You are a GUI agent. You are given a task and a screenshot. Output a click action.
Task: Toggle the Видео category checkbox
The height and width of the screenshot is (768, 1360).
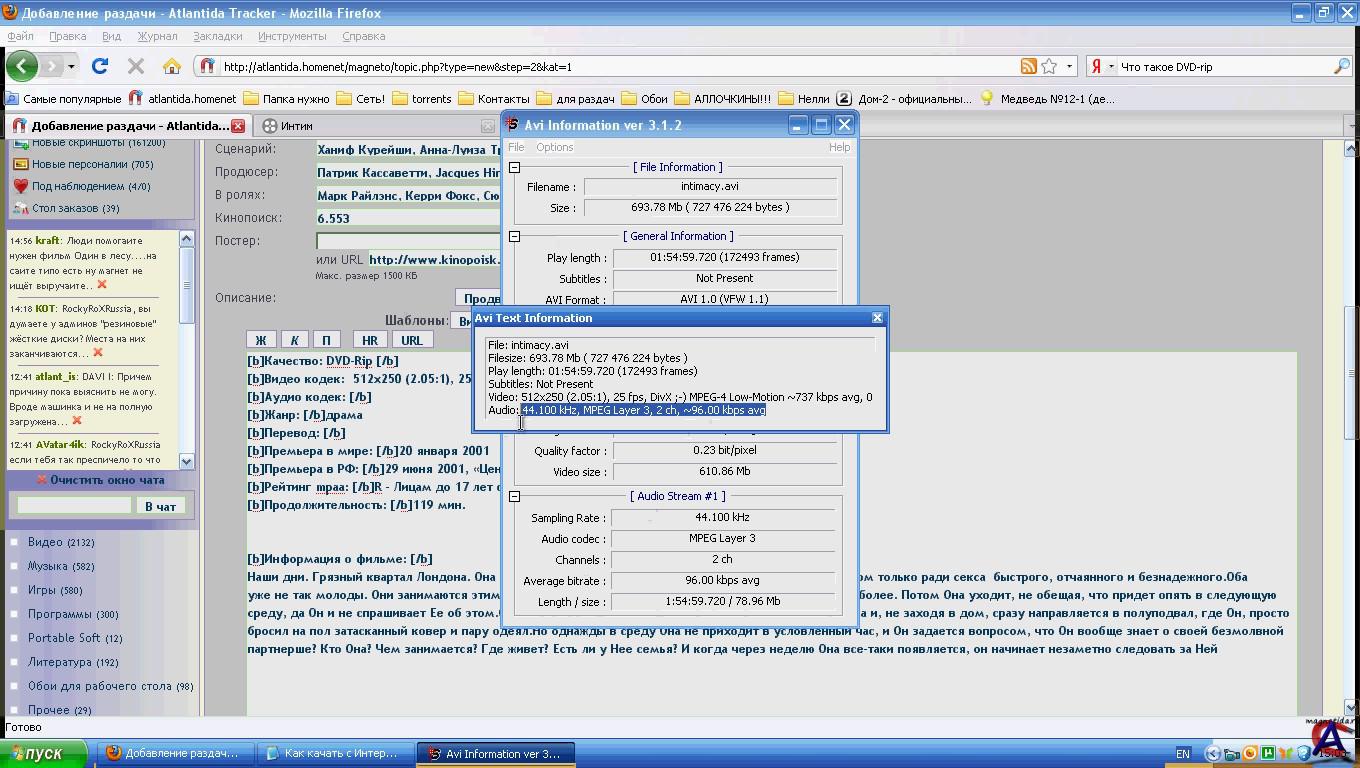coord(14,542)
